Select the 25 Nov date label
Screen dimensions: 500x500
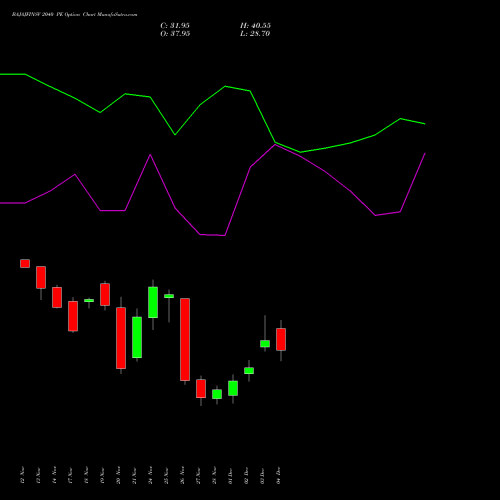pos(166,475)
